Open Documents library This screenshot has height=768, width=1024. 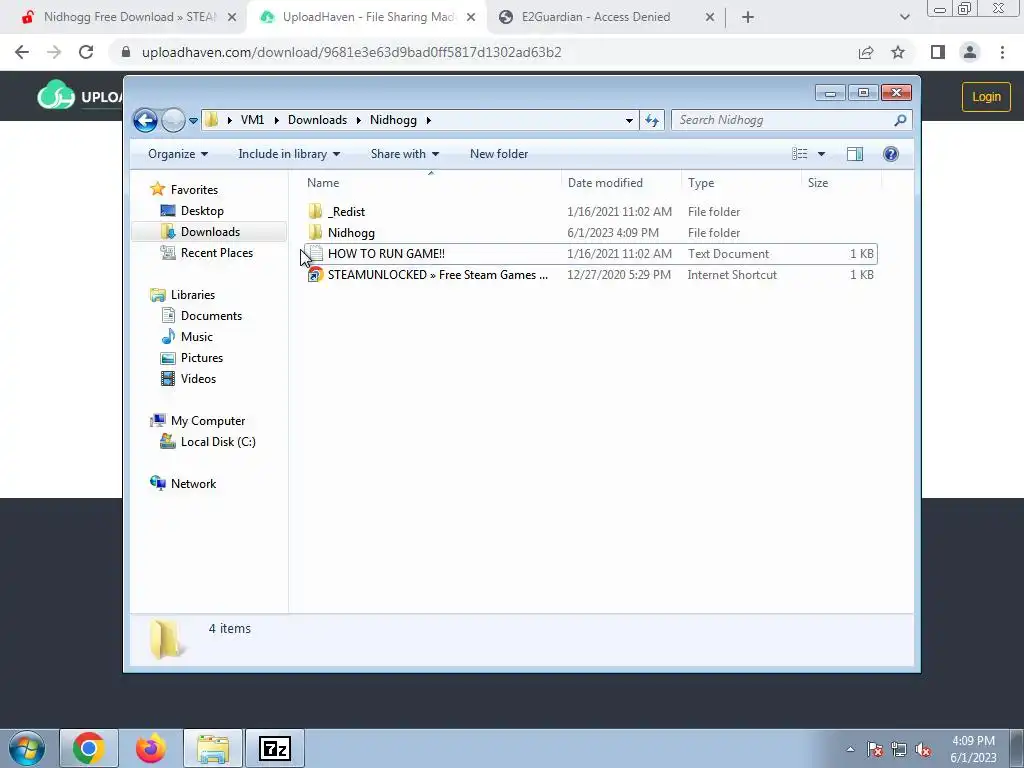coord(202,316)
